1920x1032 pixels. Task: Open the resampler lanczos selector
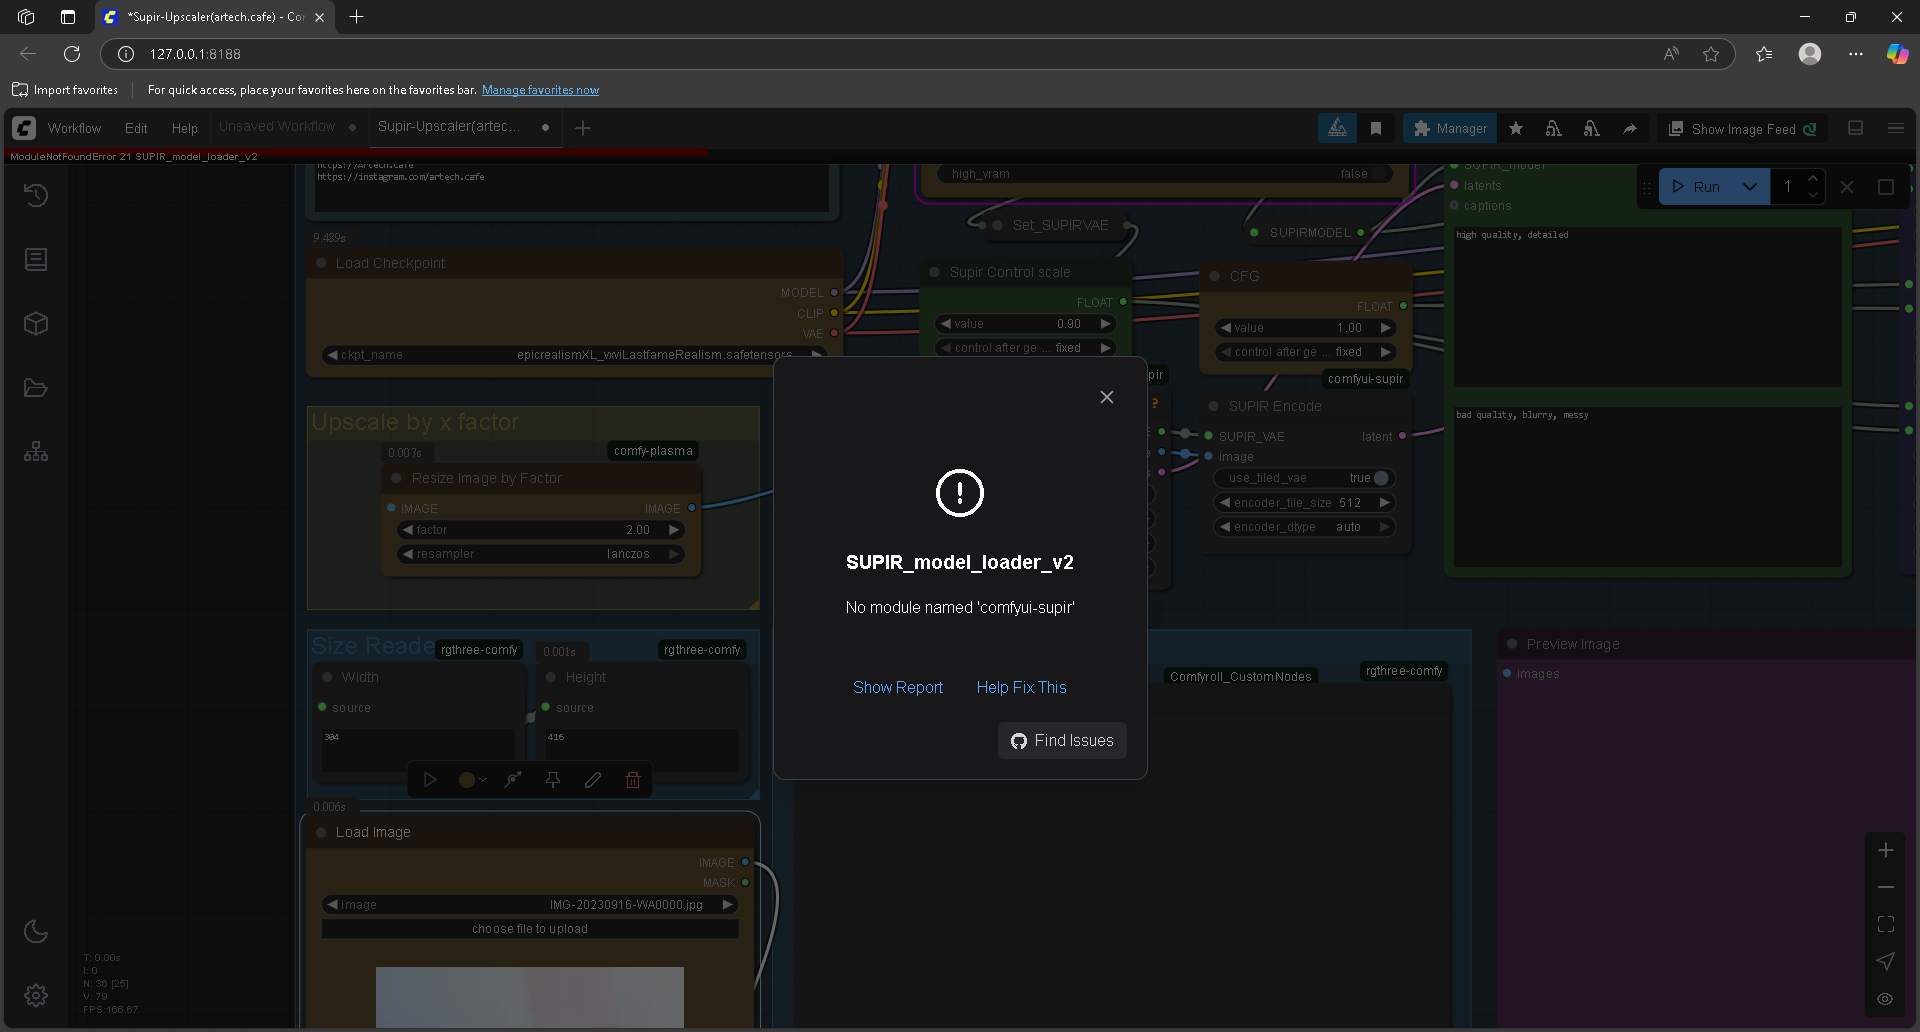pos(541,554)
